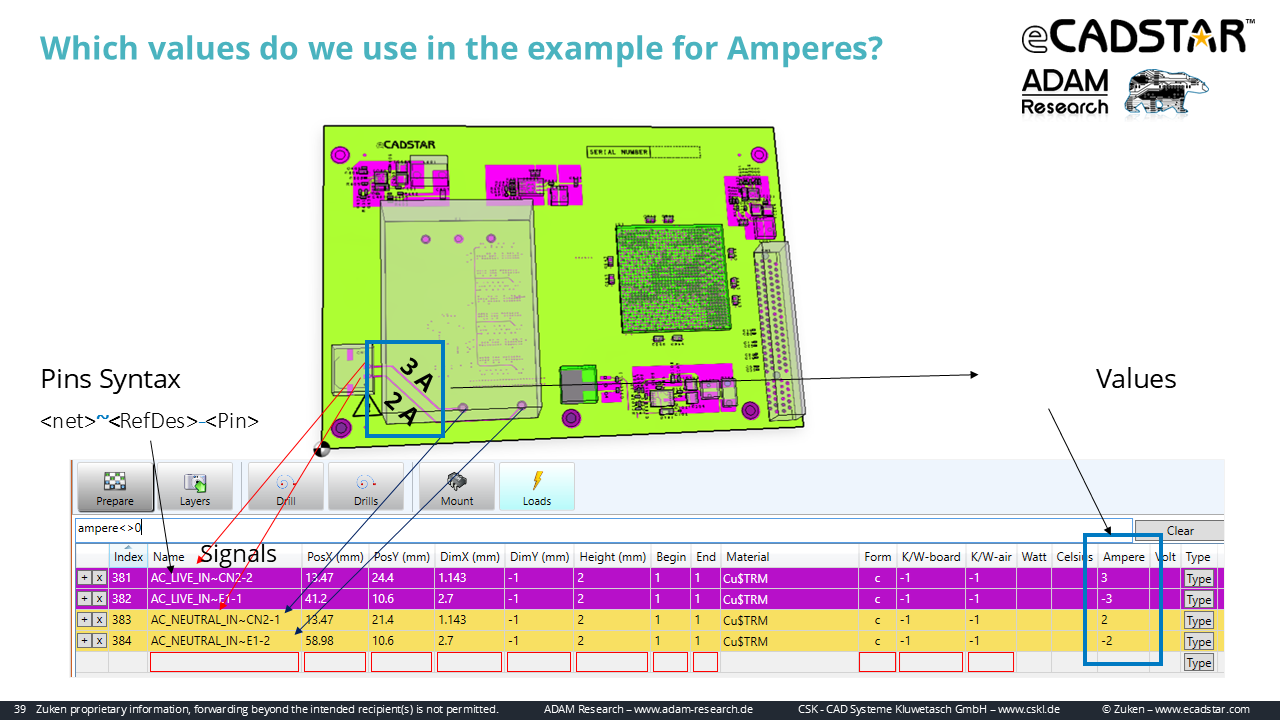Sort by the Height (mm) column header
The image size is (1280, 720).
tap(613, 557)
